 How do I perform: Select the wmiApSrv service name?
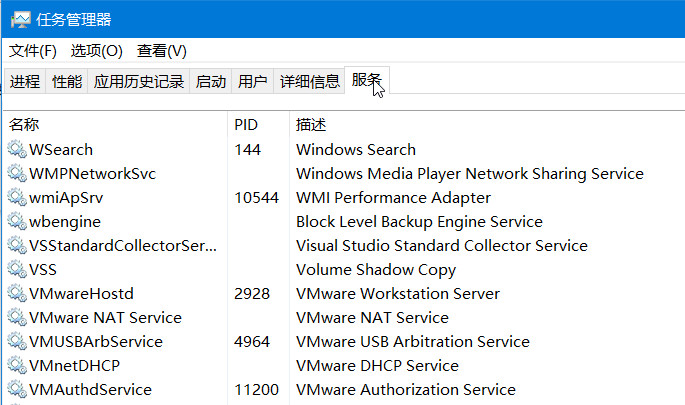click(66, 198)
